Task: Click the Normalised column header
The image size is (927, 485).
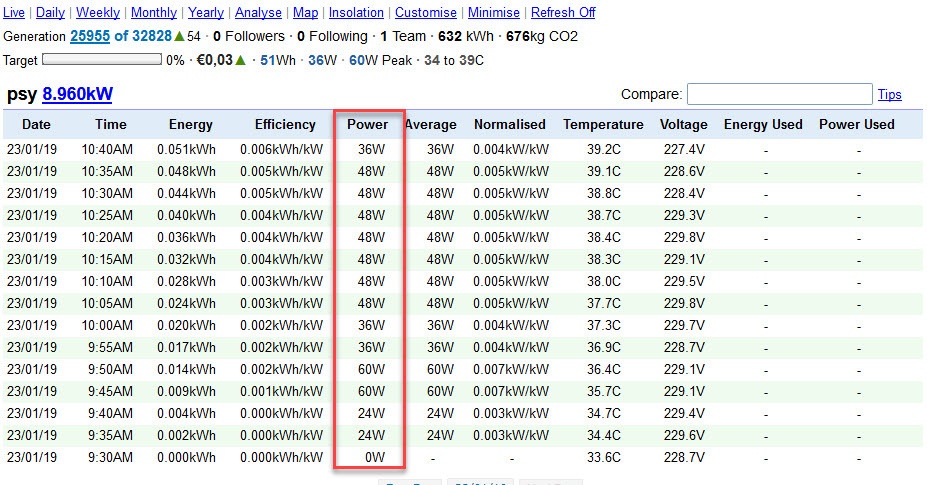Action: 510,124
